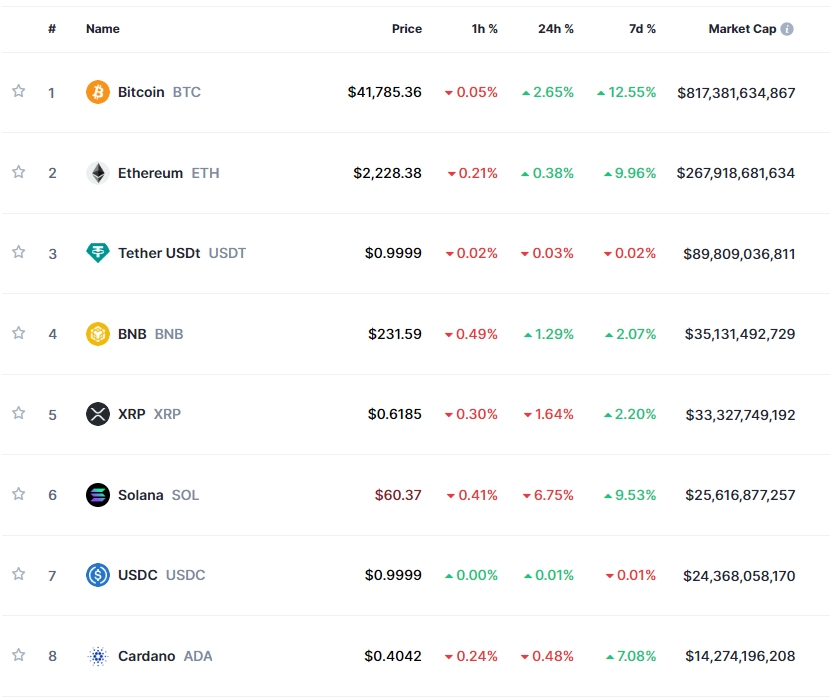Click the Ethereum logo icon
The image size is (830, 699).
[x=97, y=173]
